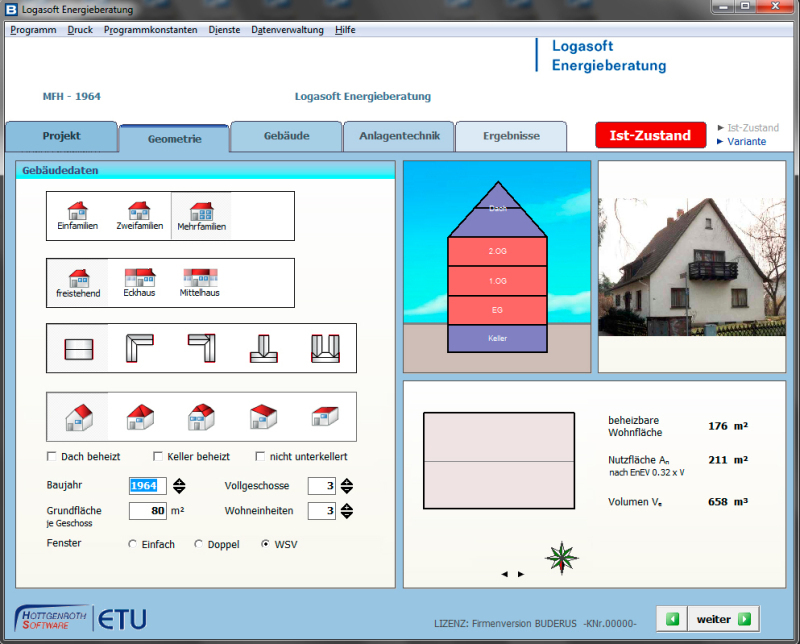The width and height of the screenshot is (800, 644).
Task: Pick the fourth shed-roof house icon
Action: click(263, 417)
